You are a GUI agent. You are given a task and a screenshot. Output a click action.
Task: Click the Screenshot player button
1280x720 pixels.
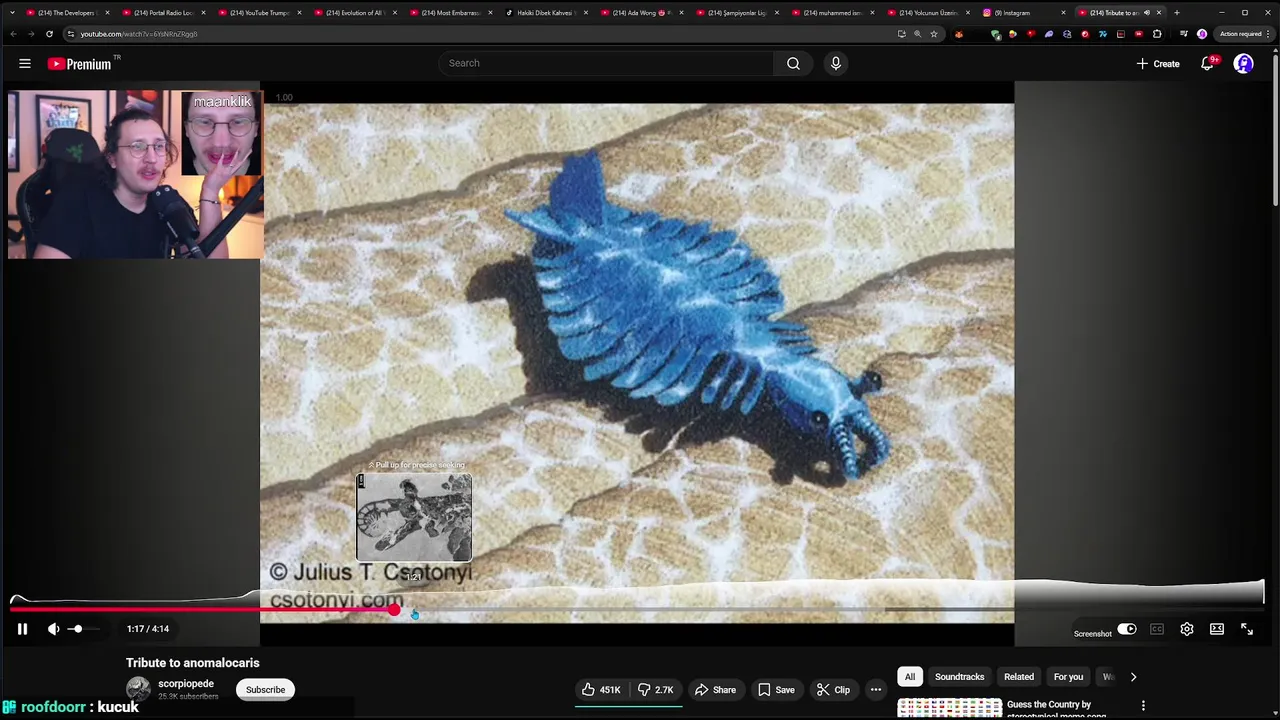(1092, 633)
